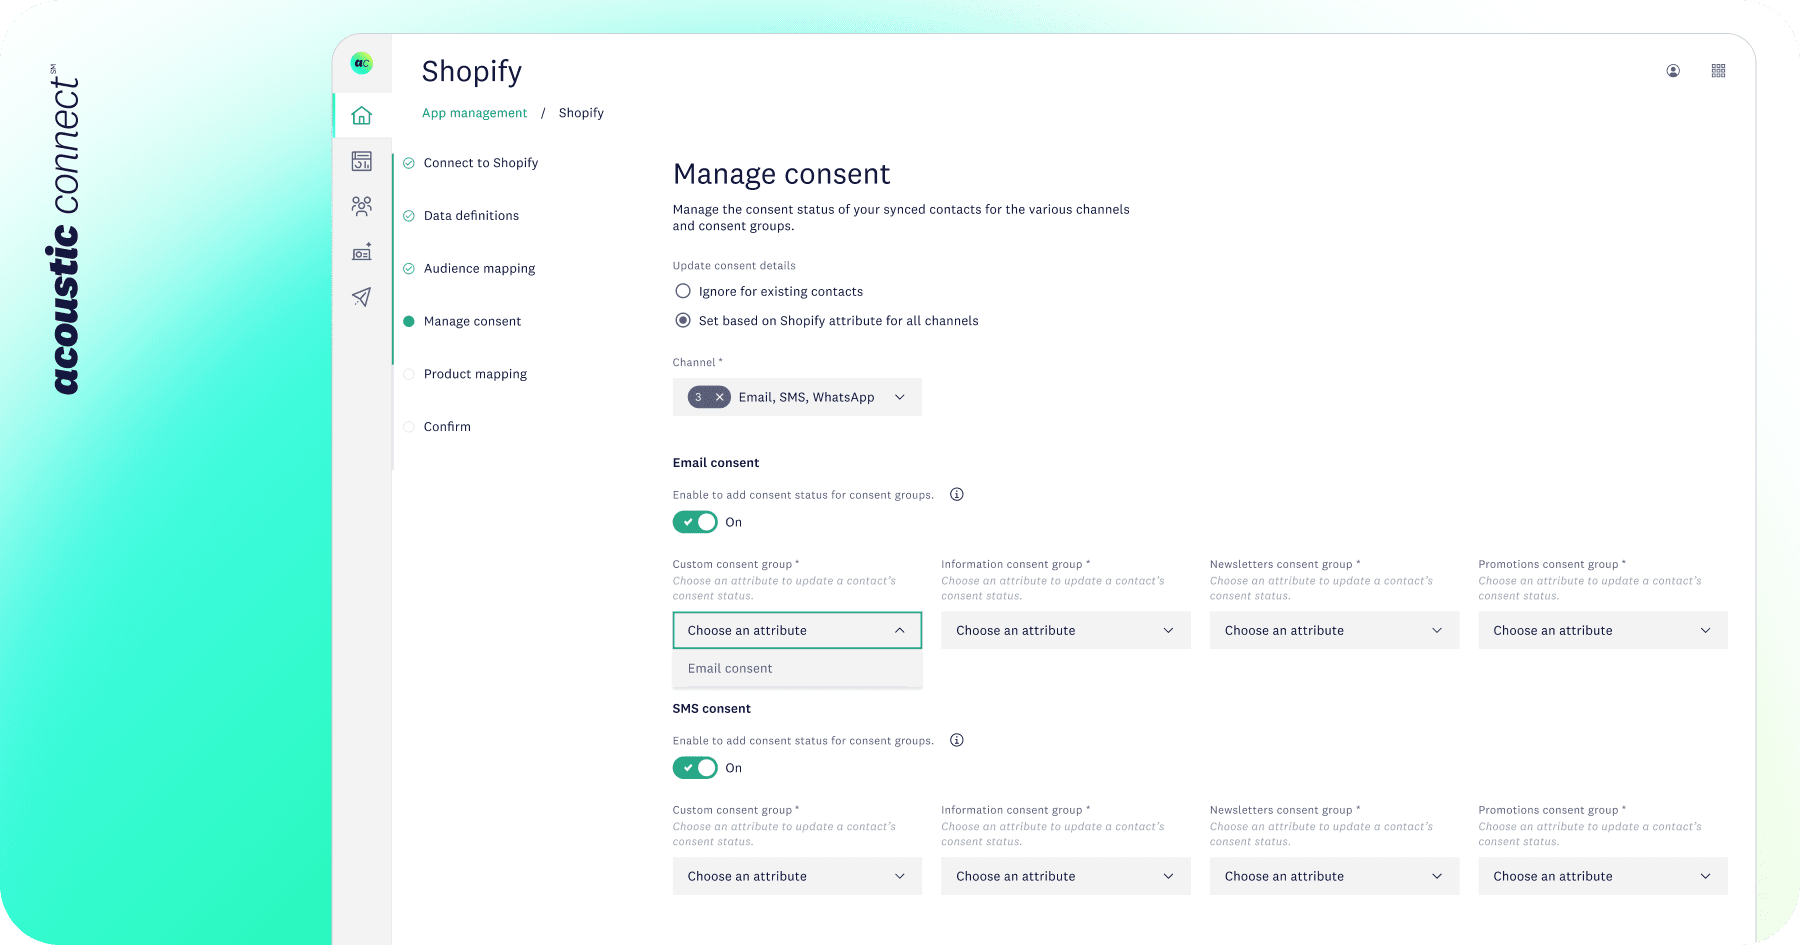This screenshot has height=945, width=1800.
Task: Open the user profile icon
Action: click(1673, 71)
